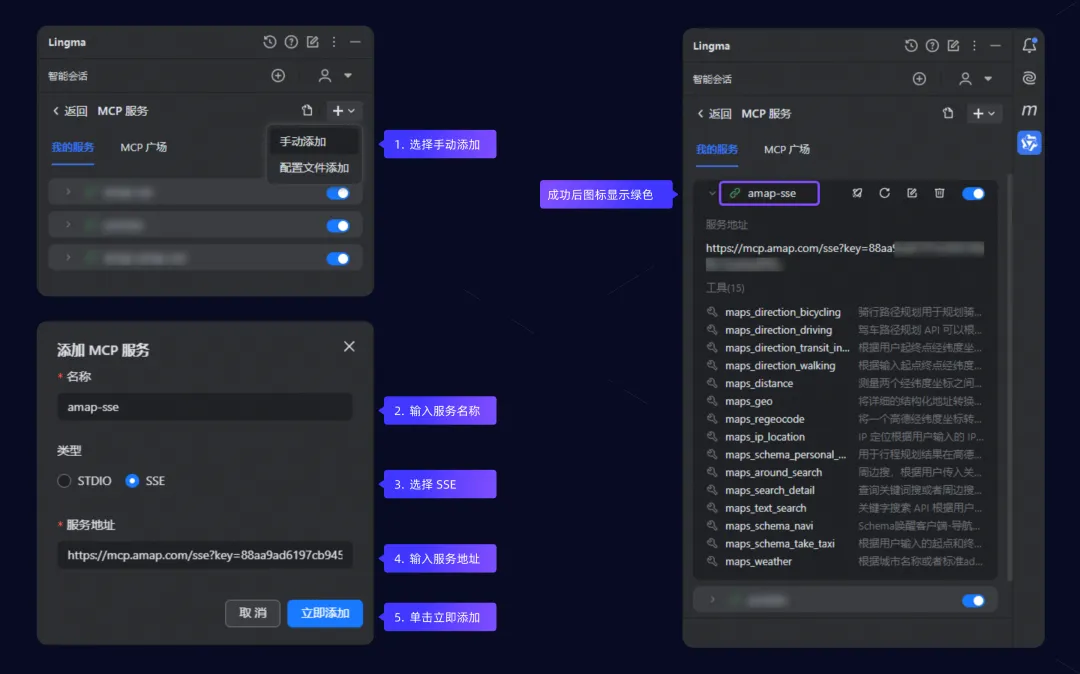This screenshot has width=1080, height=674.
Task: Open the plus add dropdown in left MCP header
Action: pyautogui.click(x=344, y=111)
